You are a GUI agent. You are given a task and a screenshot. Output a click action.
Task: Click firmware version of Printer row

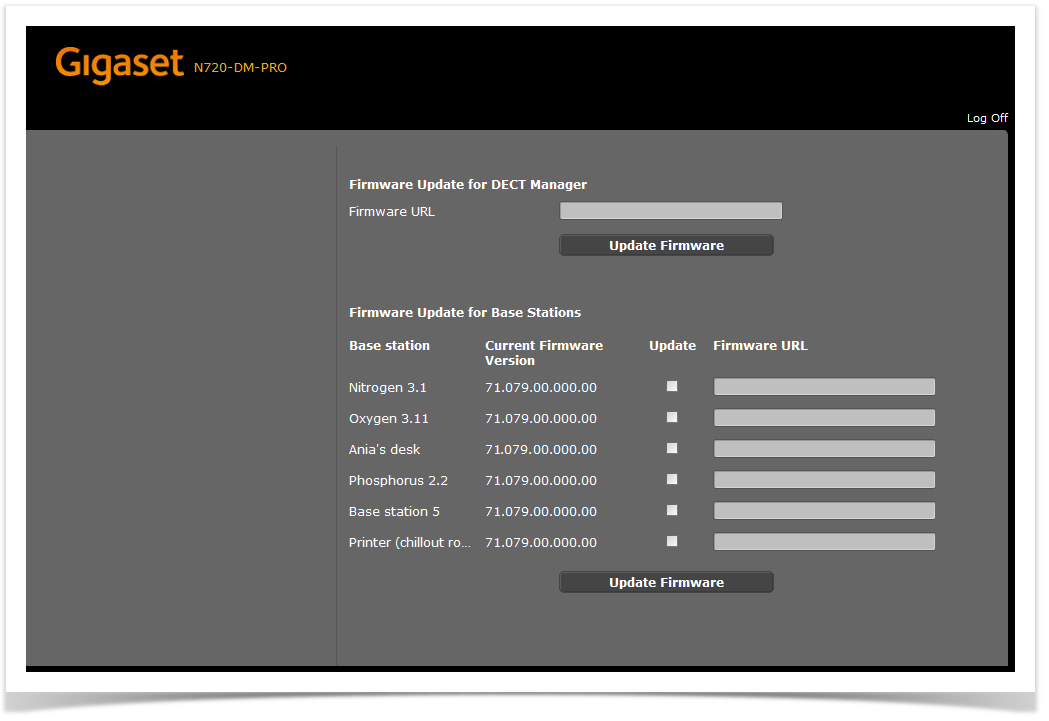541,542
